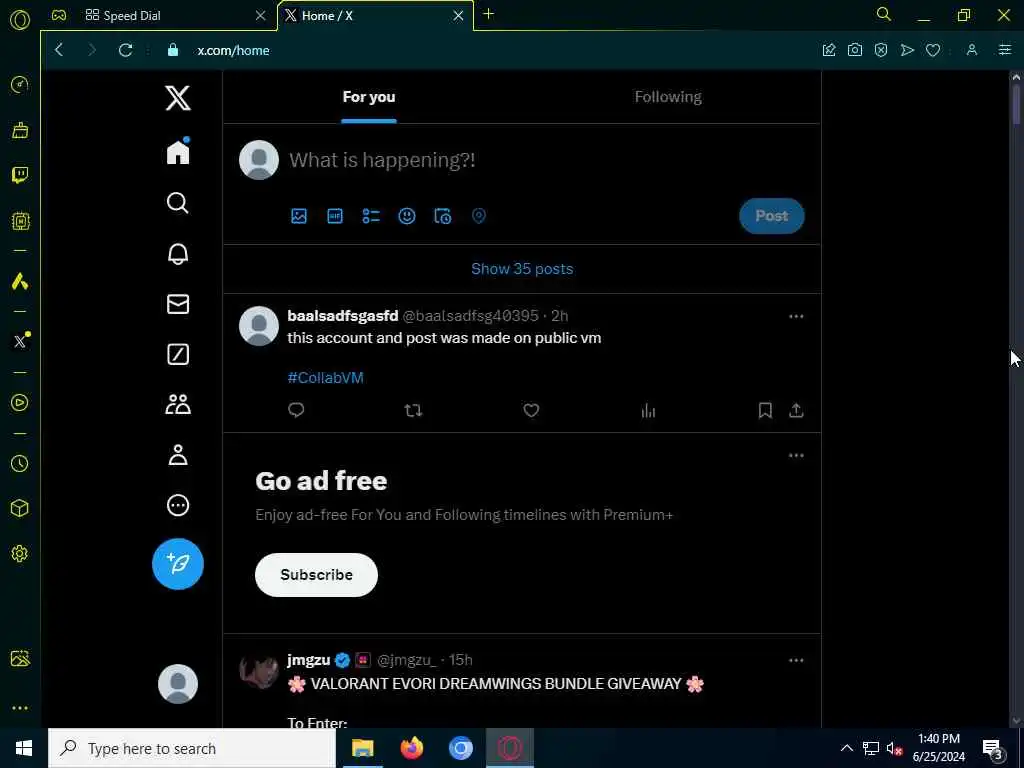Open Communities icon in sidebar
Image resolution: width=1024 pixels, height=768 pixels.
(x=178, y=405)
